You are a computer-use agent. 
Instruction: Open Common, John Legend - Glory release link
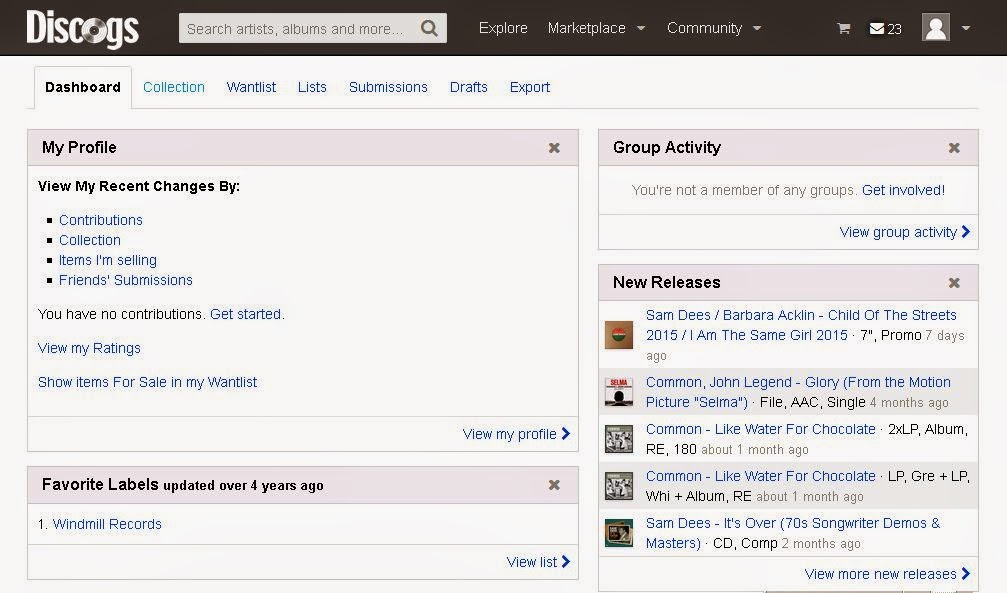pyautogui.click(x=798, y=392)
